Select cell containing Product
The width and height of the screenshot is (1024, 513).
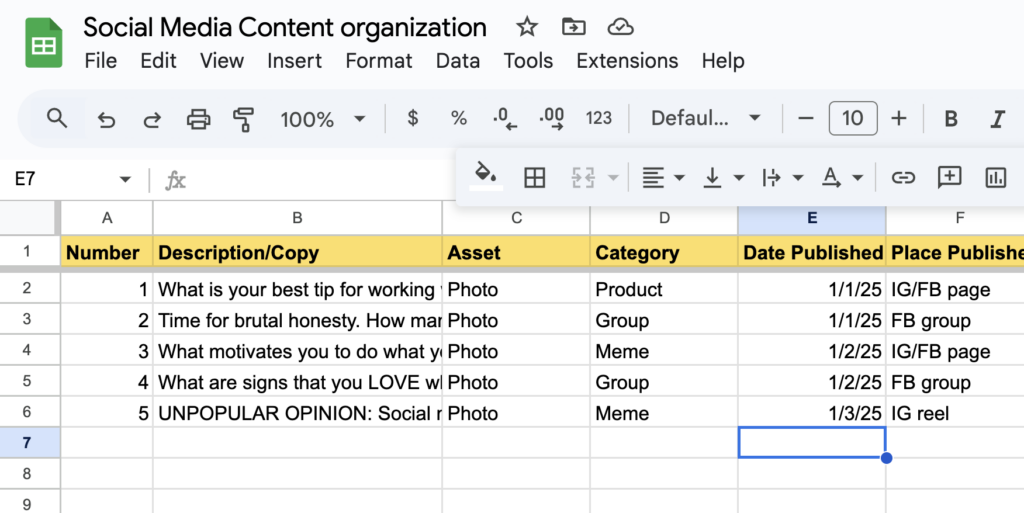click(x=664, y=289)
